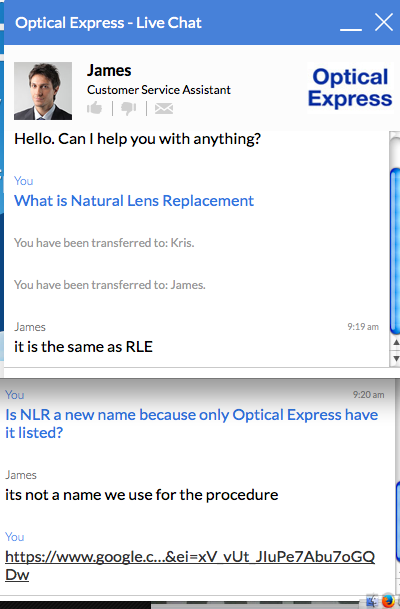Open the google.com link in chat

click(x=190, y=566)
